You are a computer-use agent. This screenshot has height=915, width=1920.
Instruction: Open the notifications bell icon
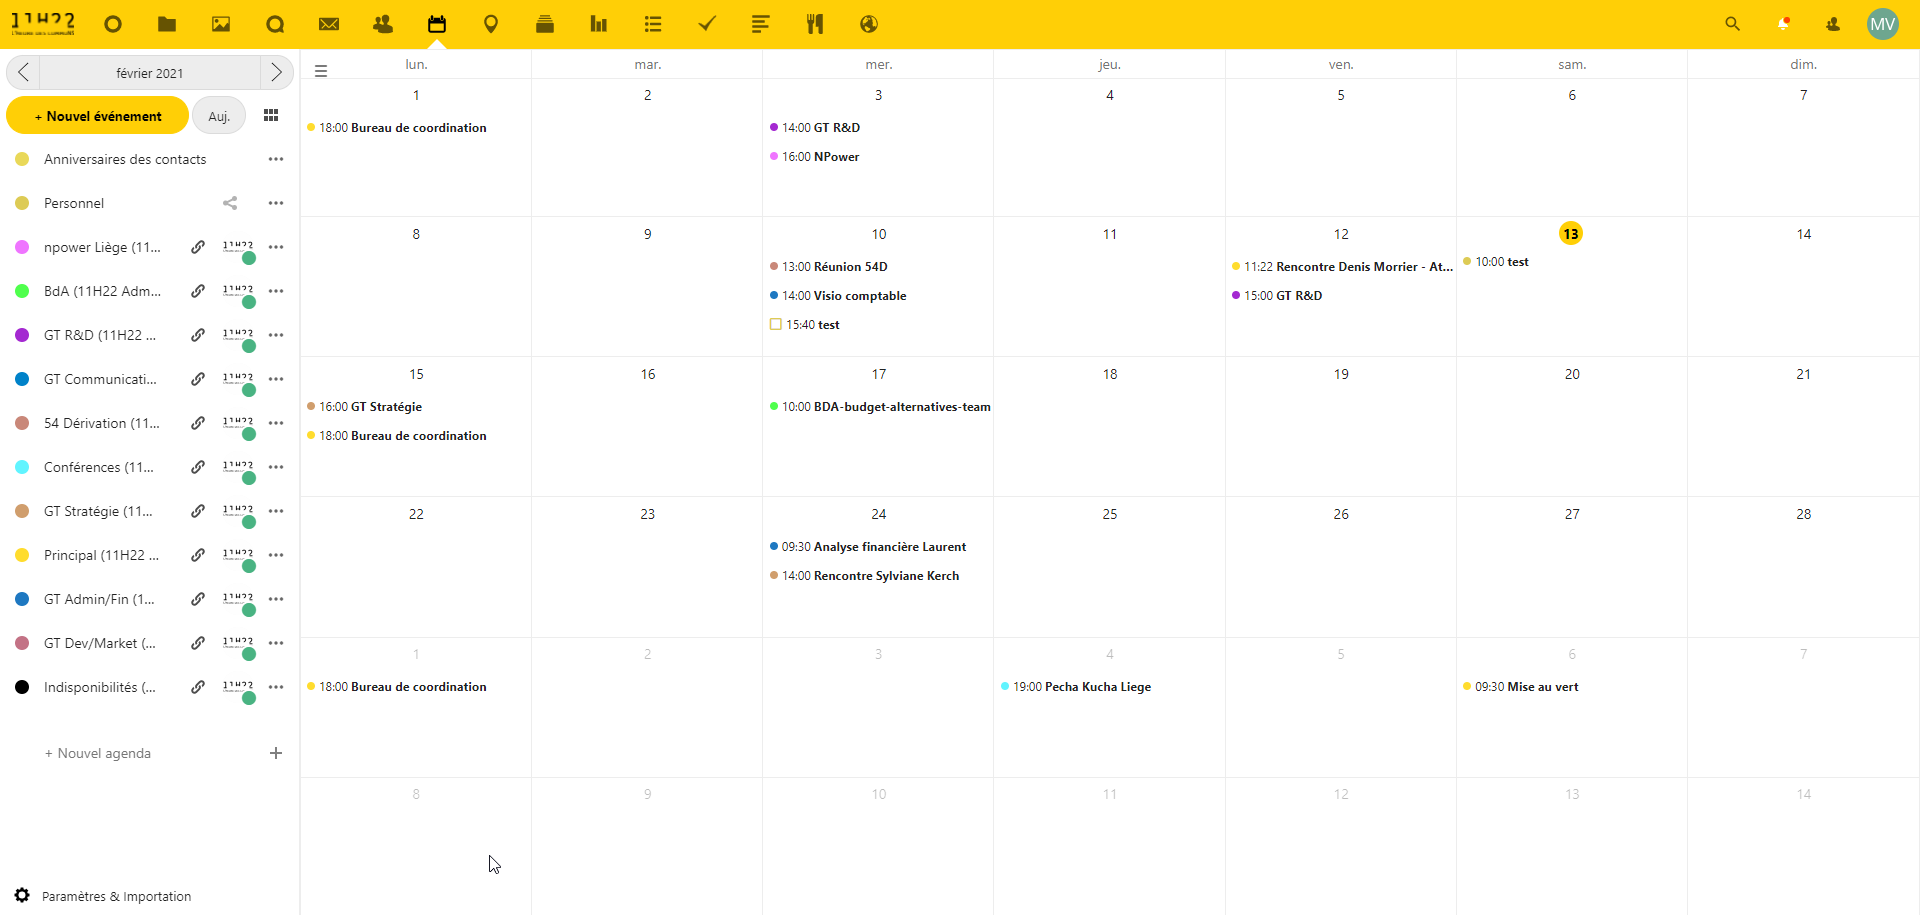(1783, 24)
